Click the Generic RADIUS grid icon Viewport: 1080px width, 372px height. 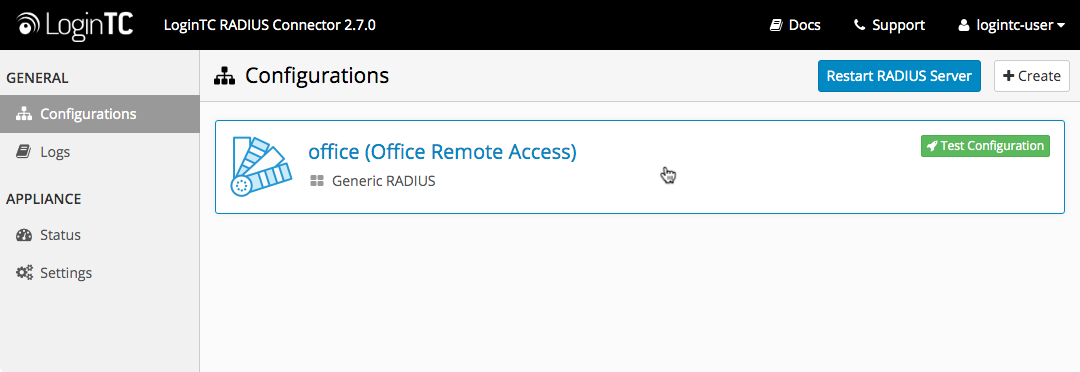(317, 181)
